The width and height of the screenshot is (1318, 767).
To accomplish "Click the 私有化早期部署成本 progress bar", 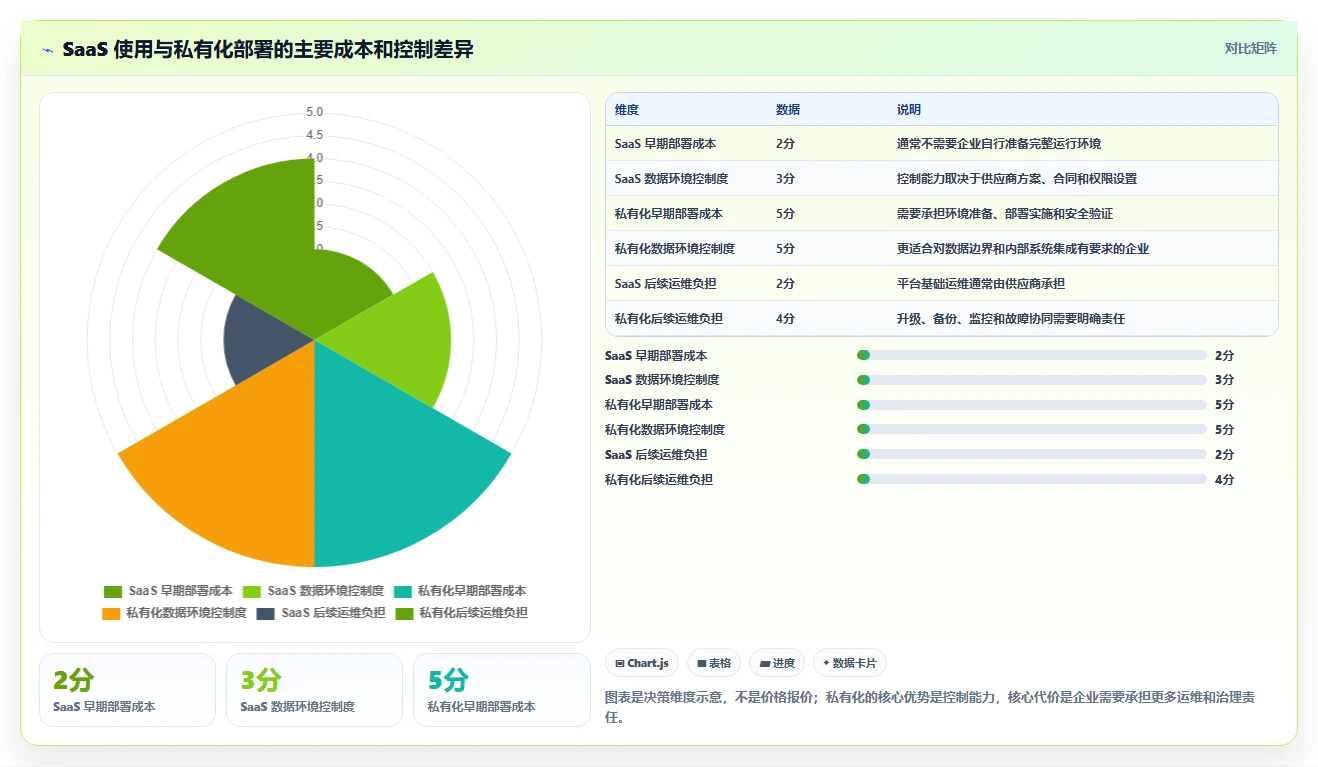I will click(1031, 405).
